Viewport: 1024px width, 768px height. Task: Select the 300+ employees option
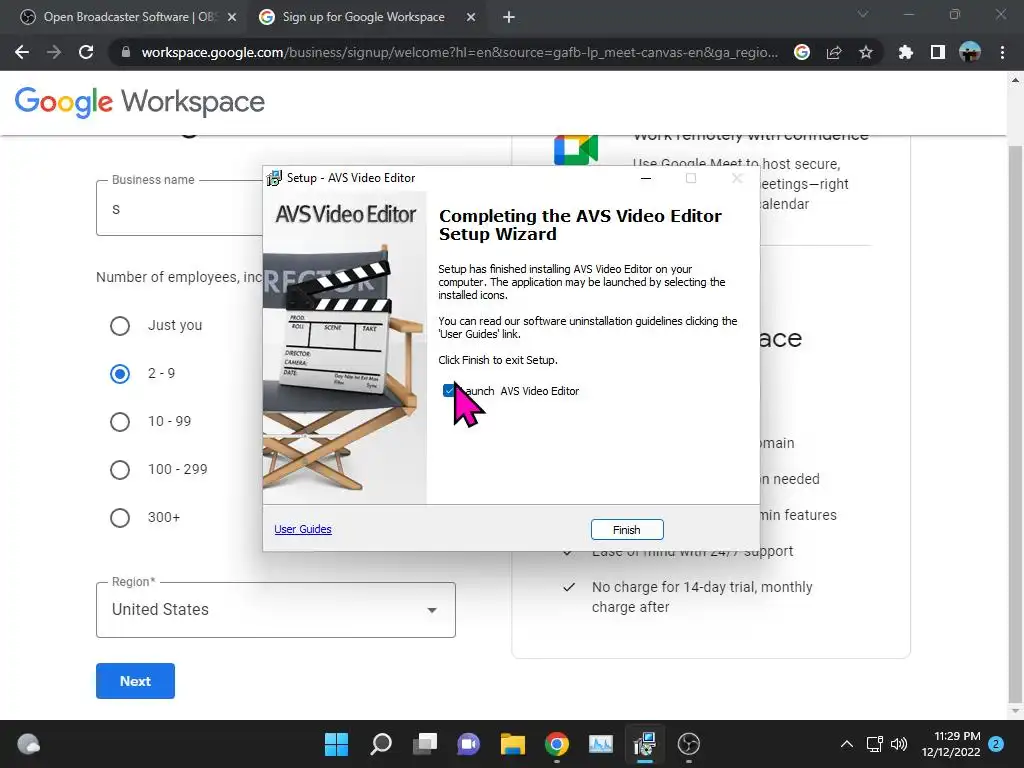(120, 518)
